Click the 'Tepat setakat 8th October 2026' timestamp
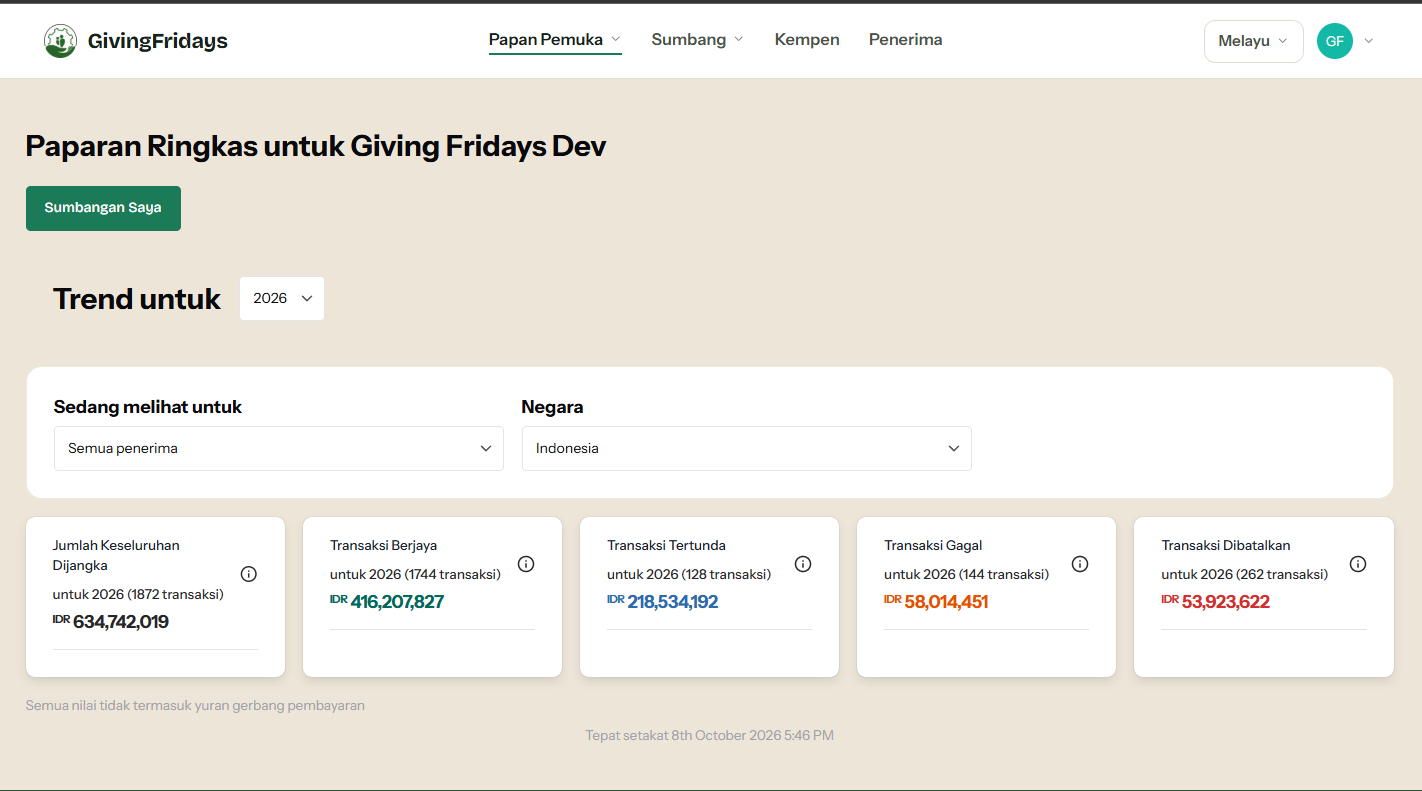The width and height of the screenshot is (1422, 791). 710,735
